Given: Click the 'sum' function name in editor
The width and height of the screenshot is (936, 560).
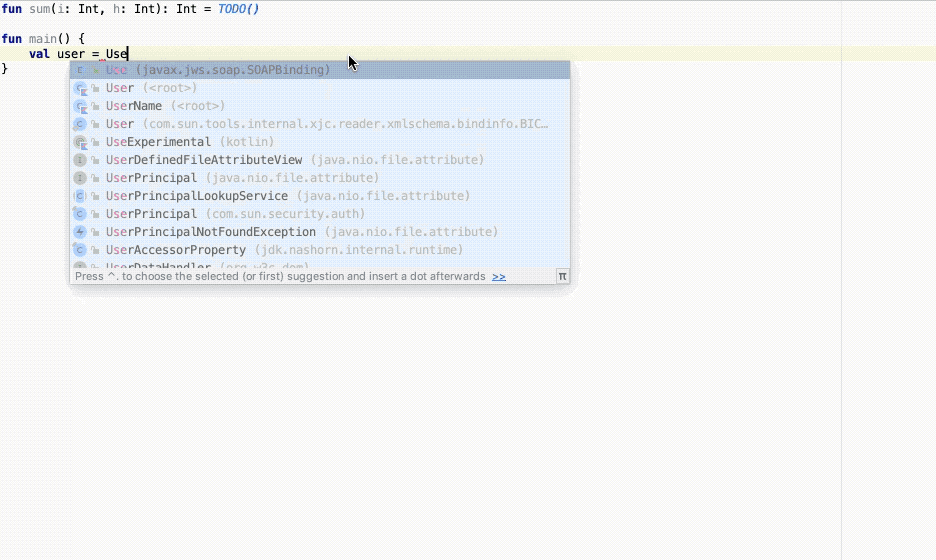Looking at the screenshot, I should coord(39,9).
